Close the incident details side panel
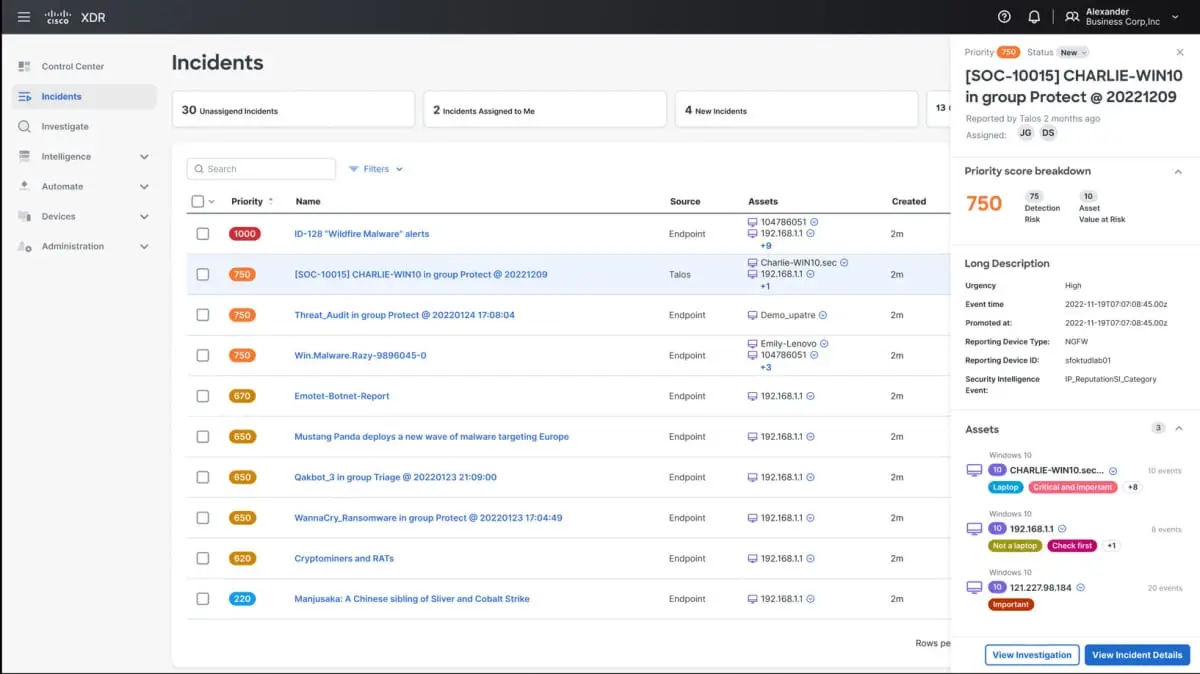 [1179, 52]
